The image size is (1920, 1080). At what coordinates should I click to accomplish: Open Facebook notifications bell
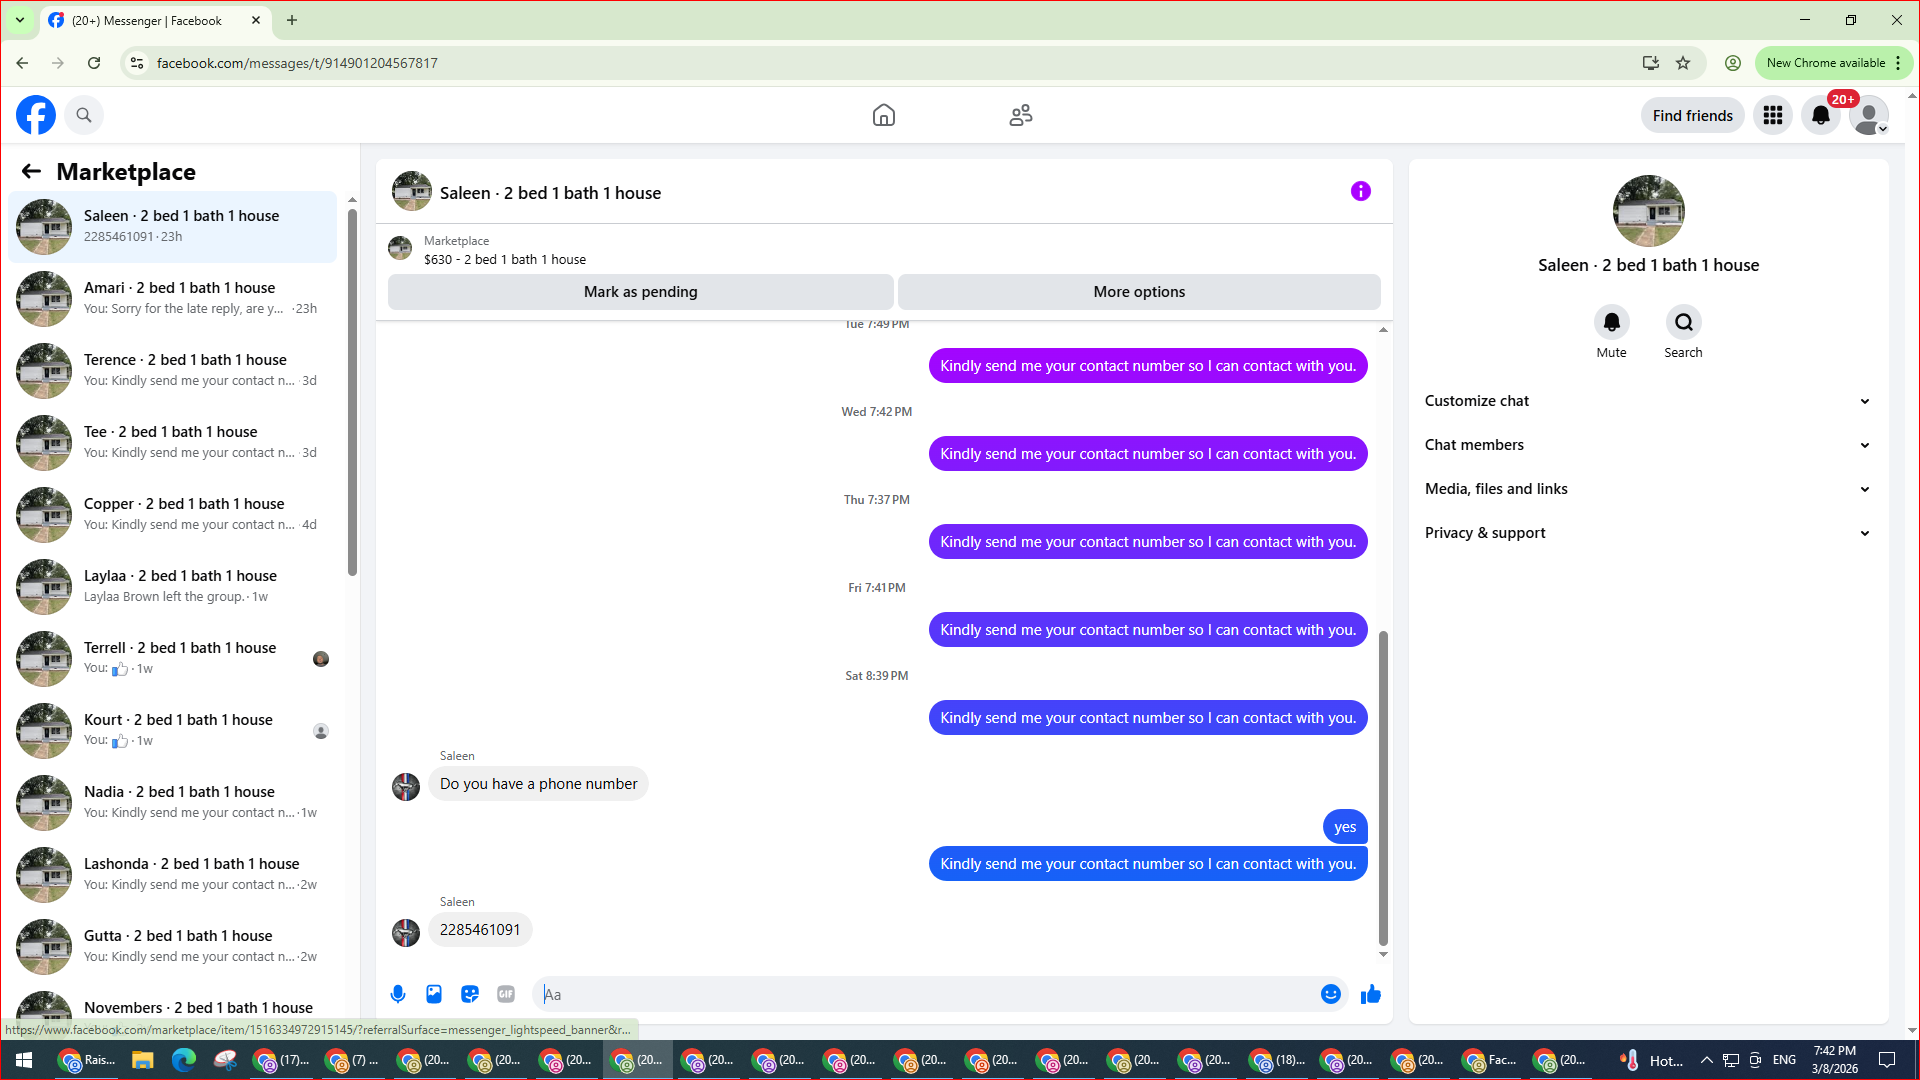click(1821, 116)
